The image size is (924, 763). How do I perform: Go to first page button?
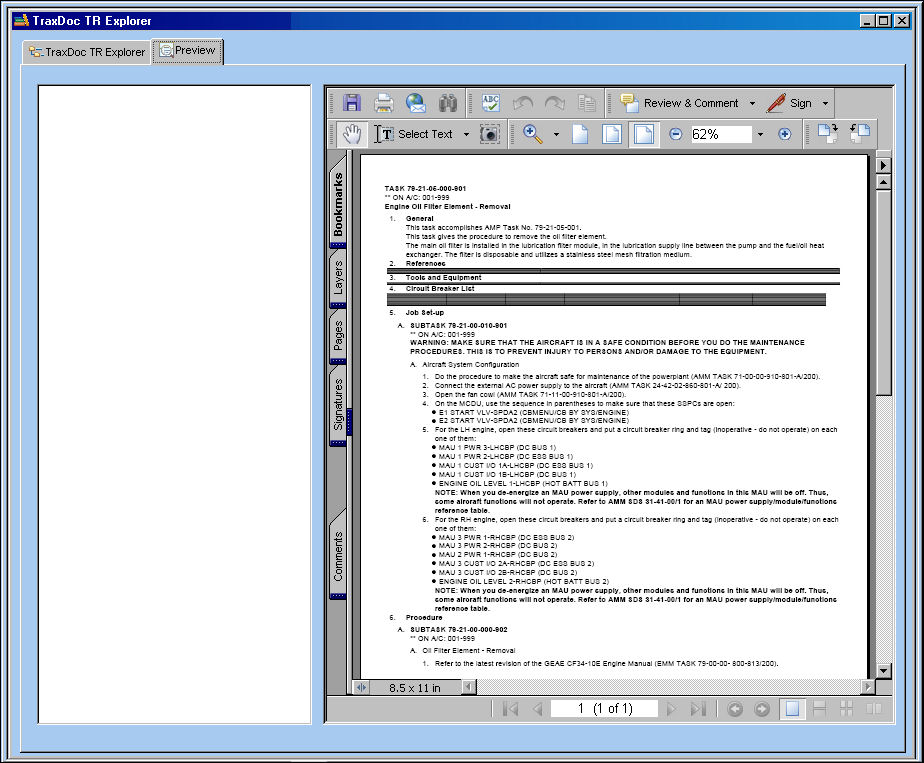[x=510, y=709]
